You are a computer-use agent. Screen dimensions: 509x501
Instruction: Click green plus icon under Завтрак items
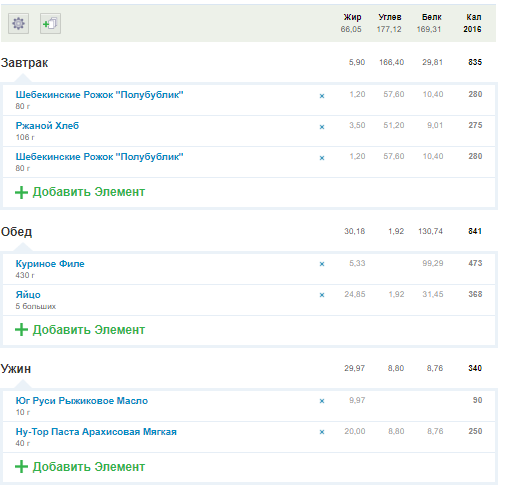click(21, 192)
